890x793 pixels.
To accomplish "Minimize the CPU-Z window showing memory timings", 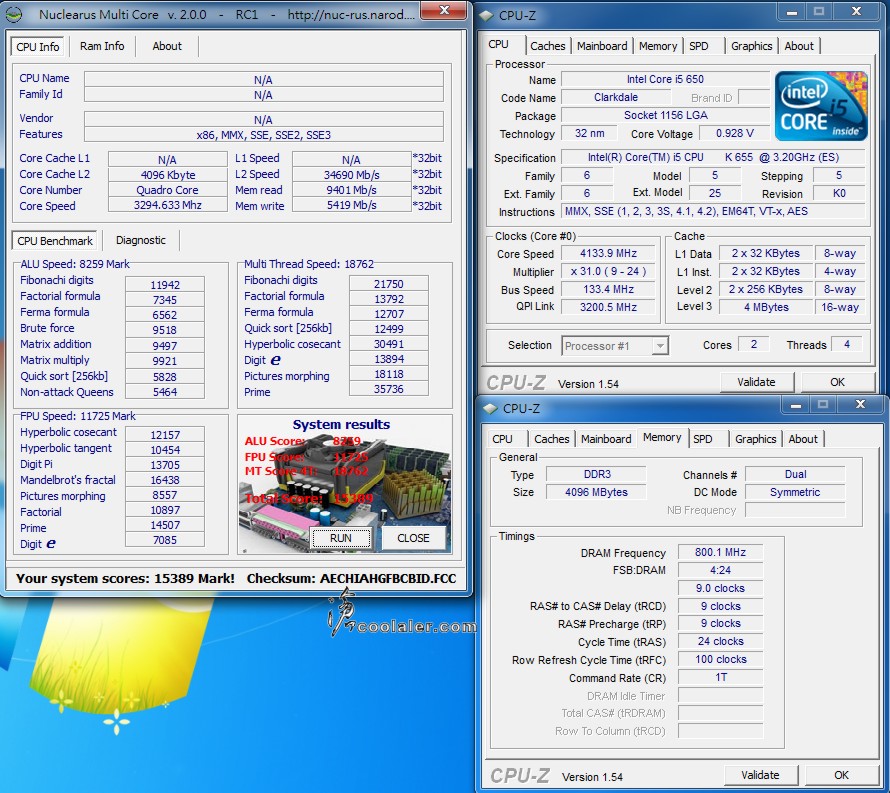I will [x=796, y=404].
